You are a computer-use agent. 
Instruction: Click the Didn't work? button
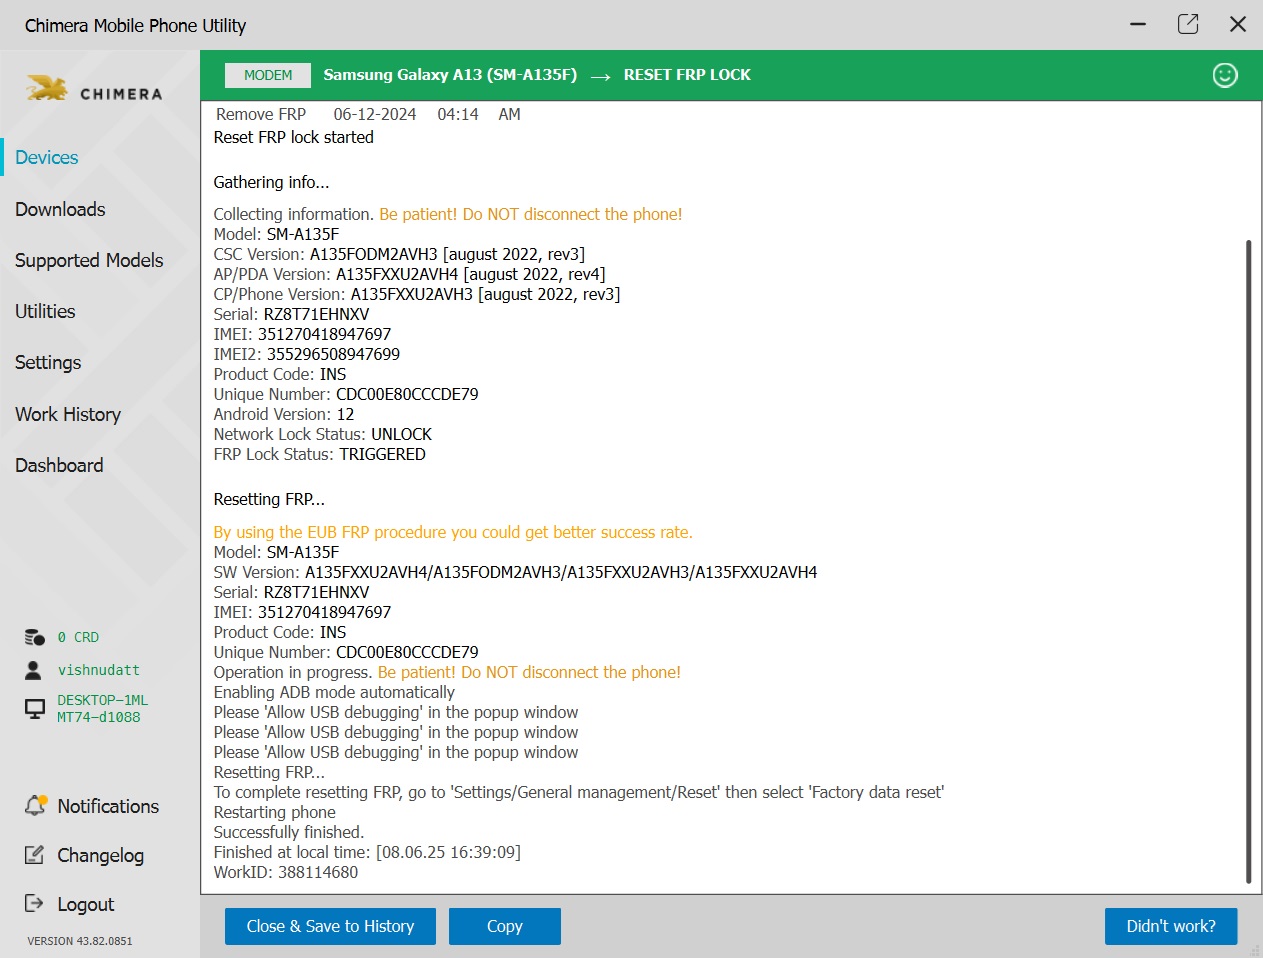(1171, 926)
